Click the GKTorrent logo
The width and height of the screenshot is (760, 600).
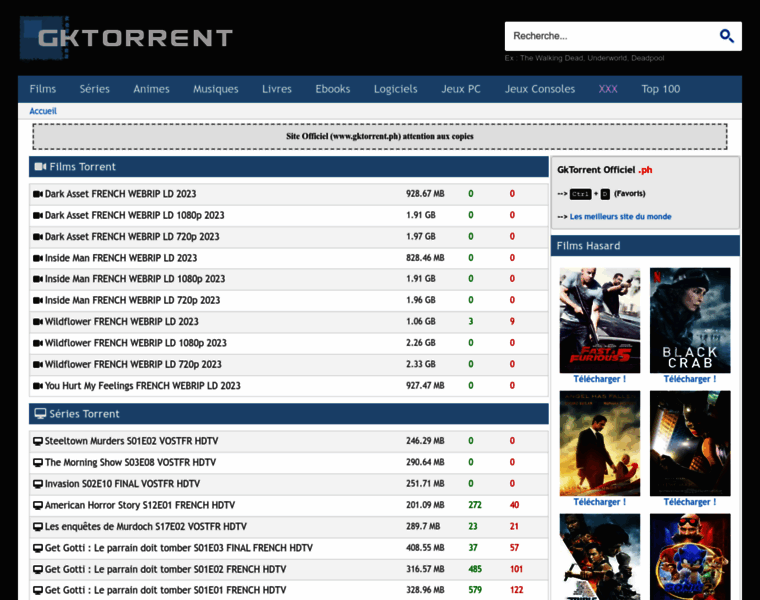coord(127,37)
